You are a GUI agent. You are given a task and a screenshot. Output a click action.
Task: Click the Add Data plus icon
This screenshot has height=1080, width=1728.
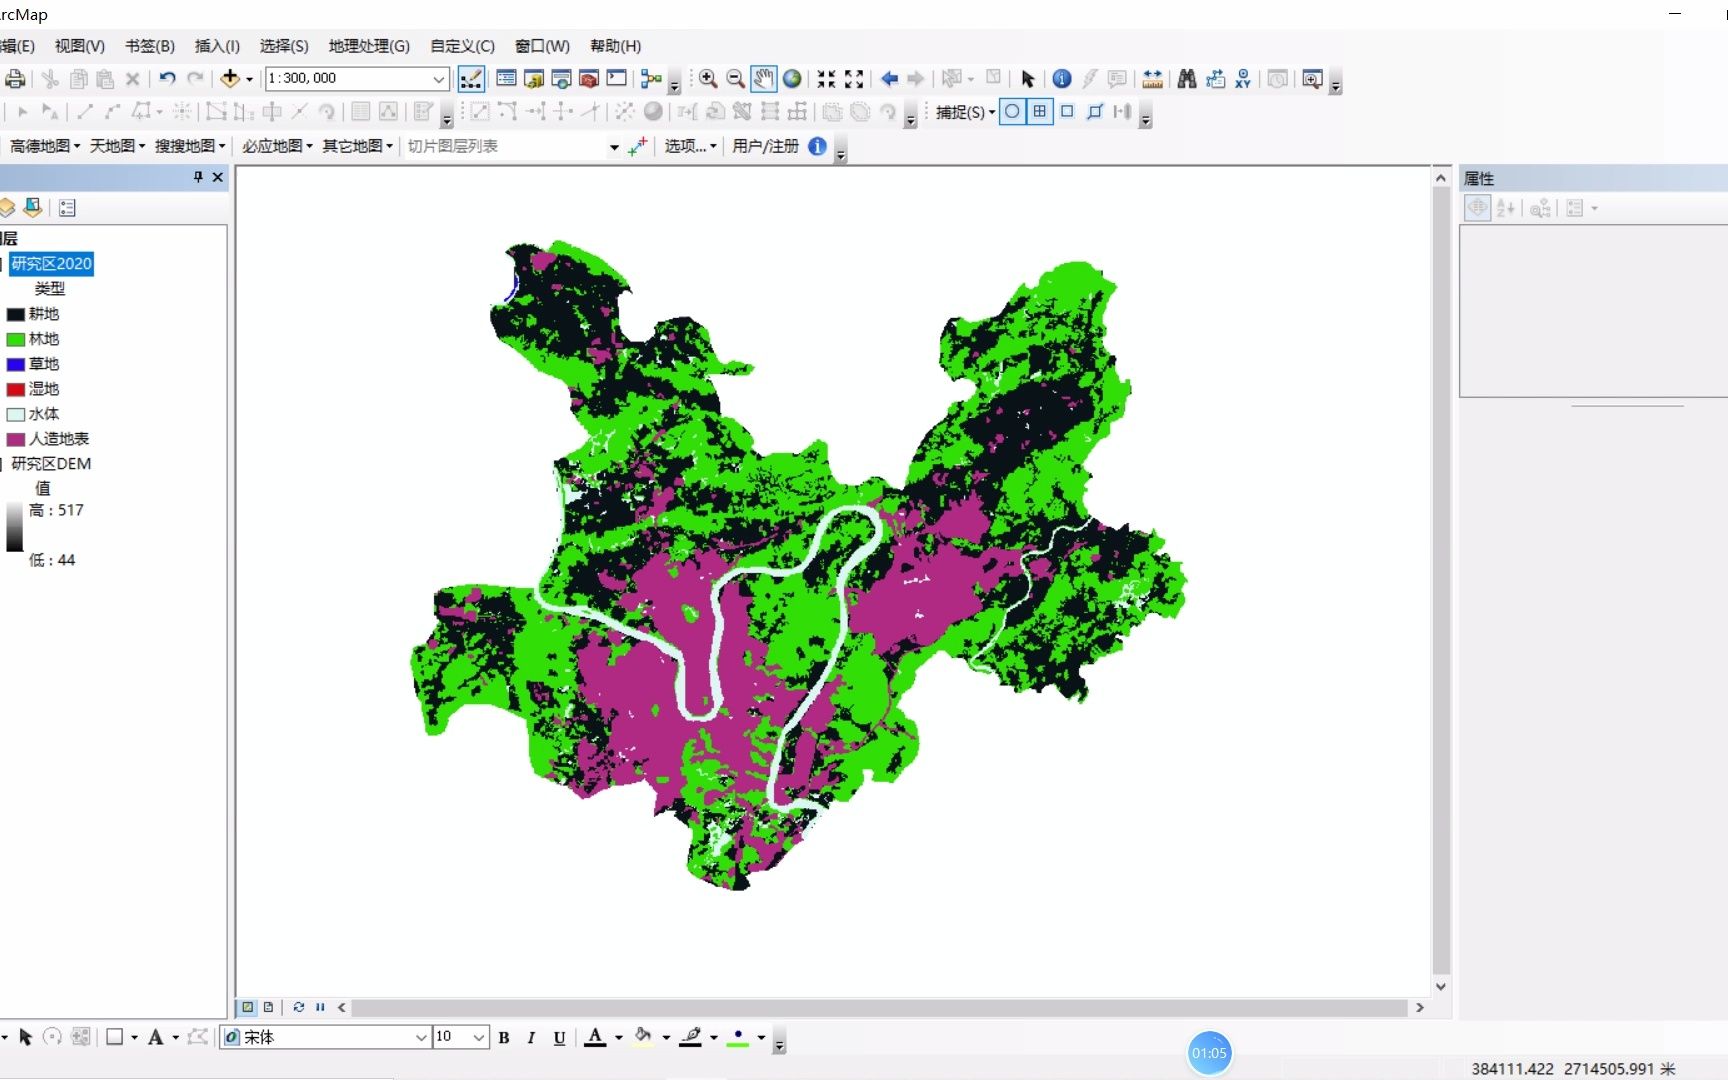coord(230,78)
